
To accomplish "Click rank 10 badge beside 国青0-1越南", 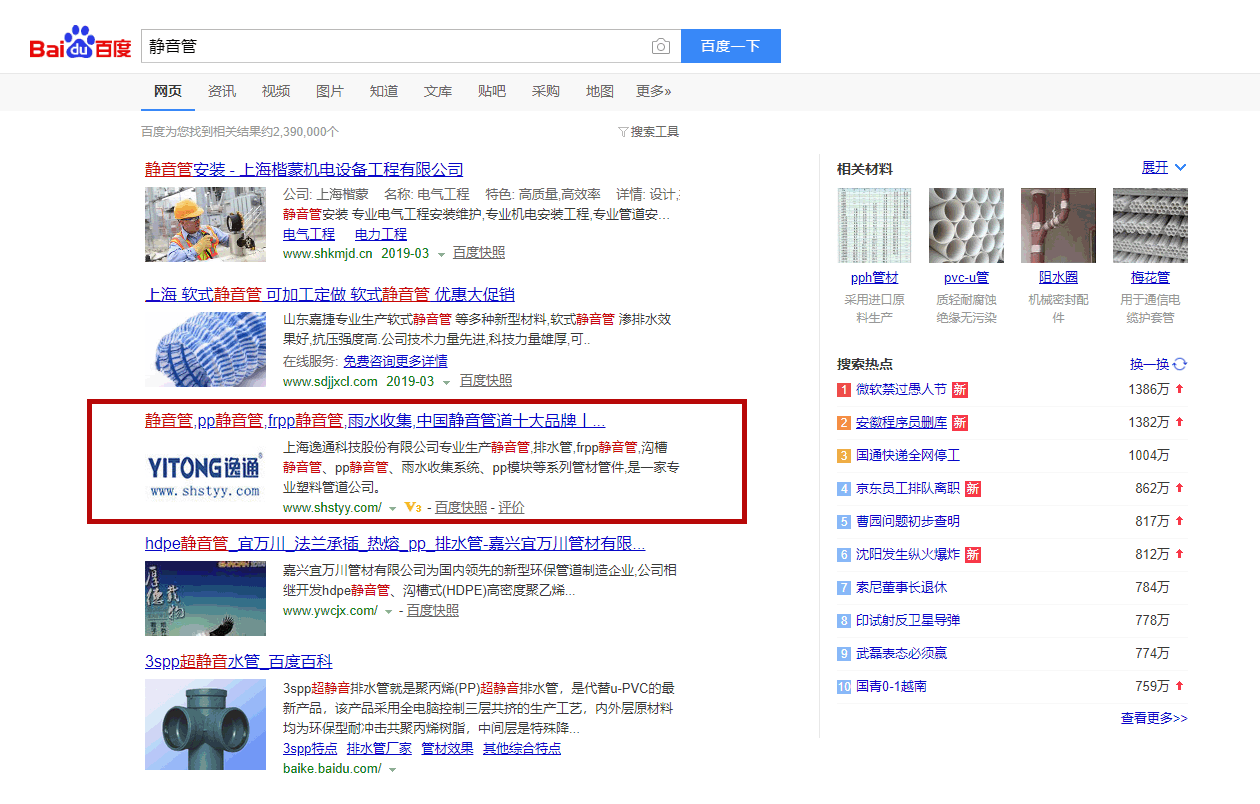I will point(844,687).
